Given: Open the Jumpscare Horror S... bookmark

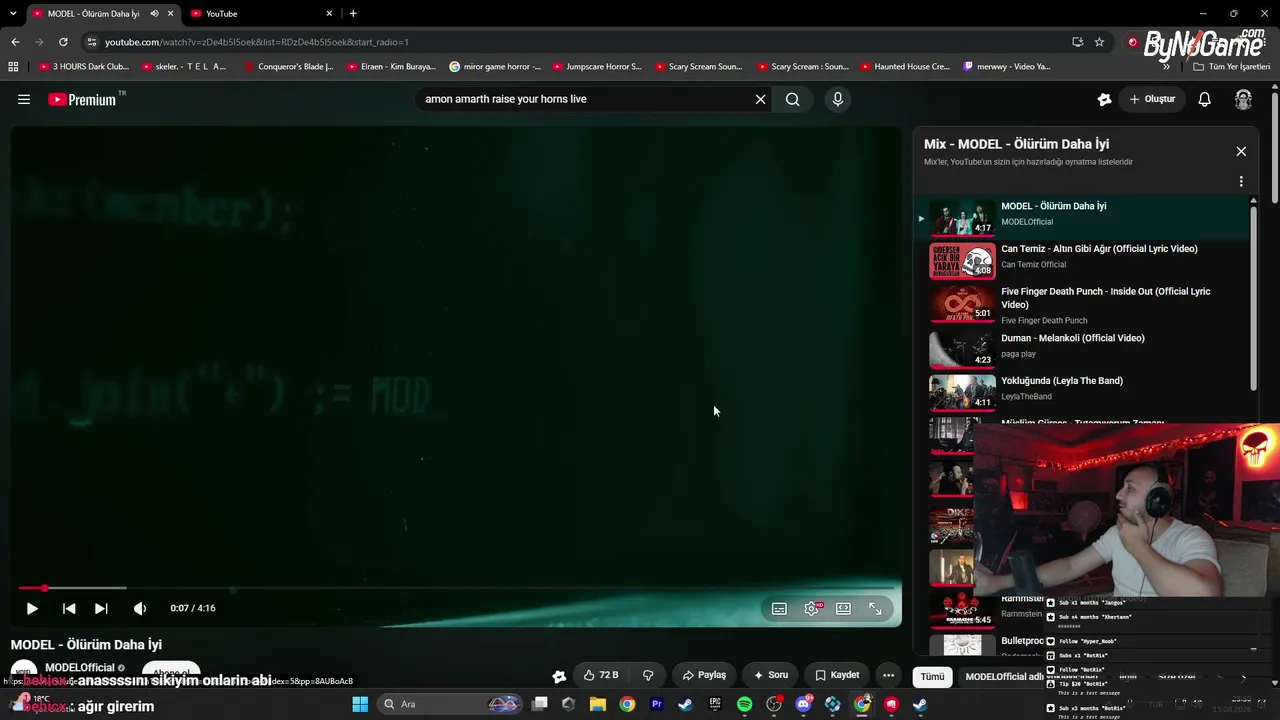Looking at the screenshot, I should (597, 67).
